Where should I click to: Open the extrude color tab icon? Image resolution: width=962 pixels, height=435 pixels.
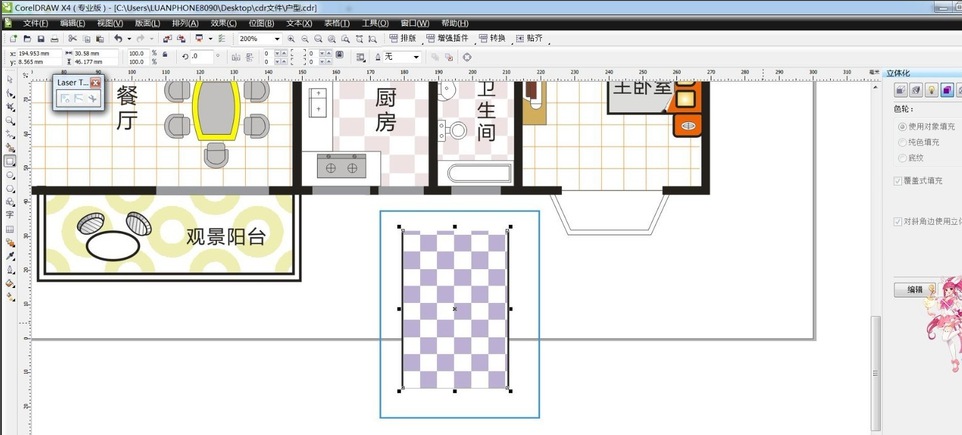[x=948, y=90]
